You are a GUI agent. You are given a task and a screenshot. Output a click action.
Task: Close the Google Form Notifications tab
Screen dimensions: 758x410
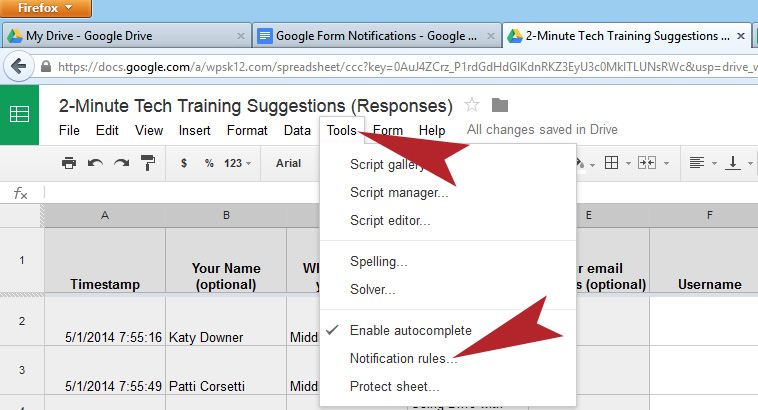491,36
